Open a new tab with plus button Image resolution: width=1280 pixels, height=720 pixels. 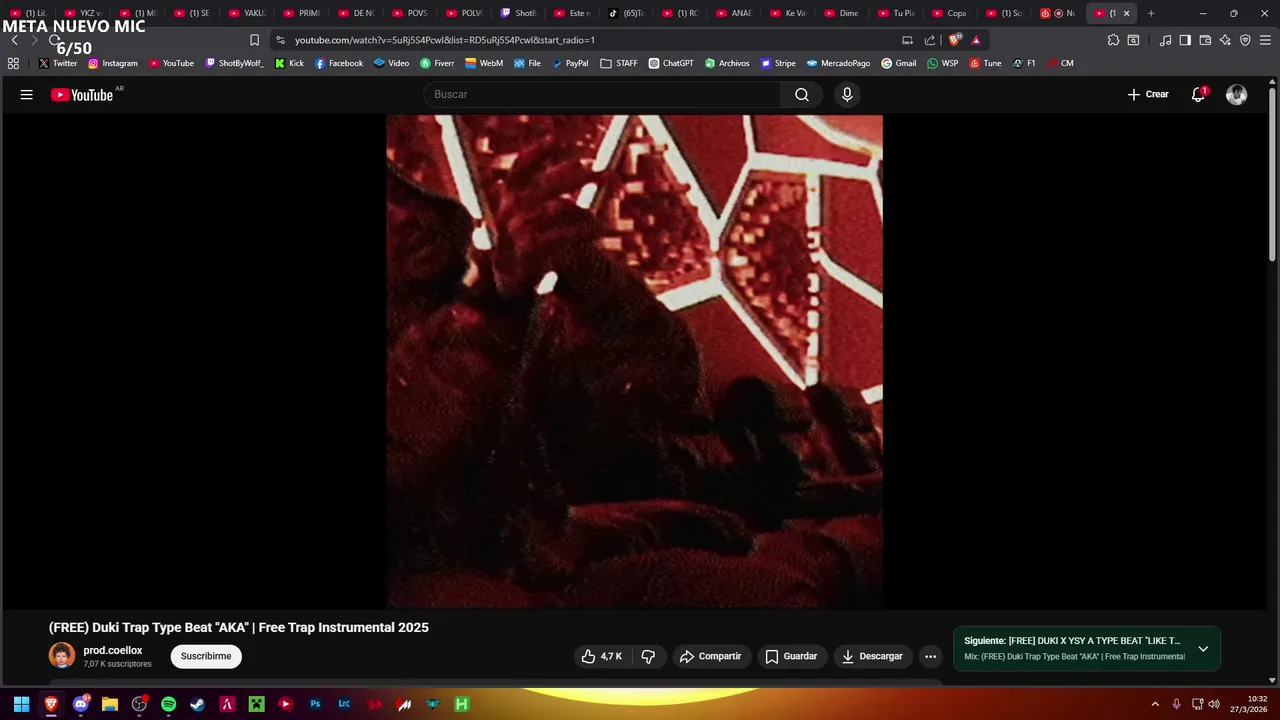pyautogui.click(x=1151, y=13)
